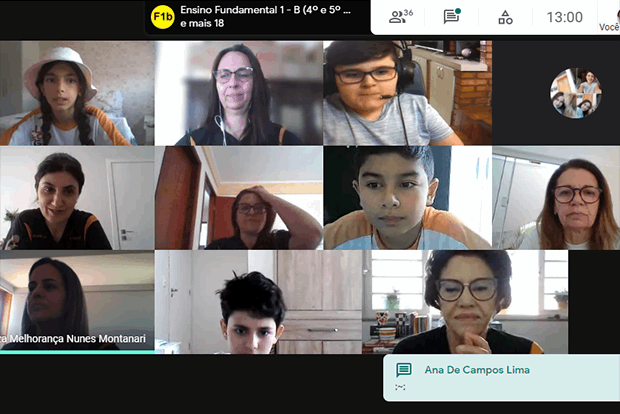
Task: Open the Ensino Fundamental 1 - B meeting title
Action: (265, 10)
